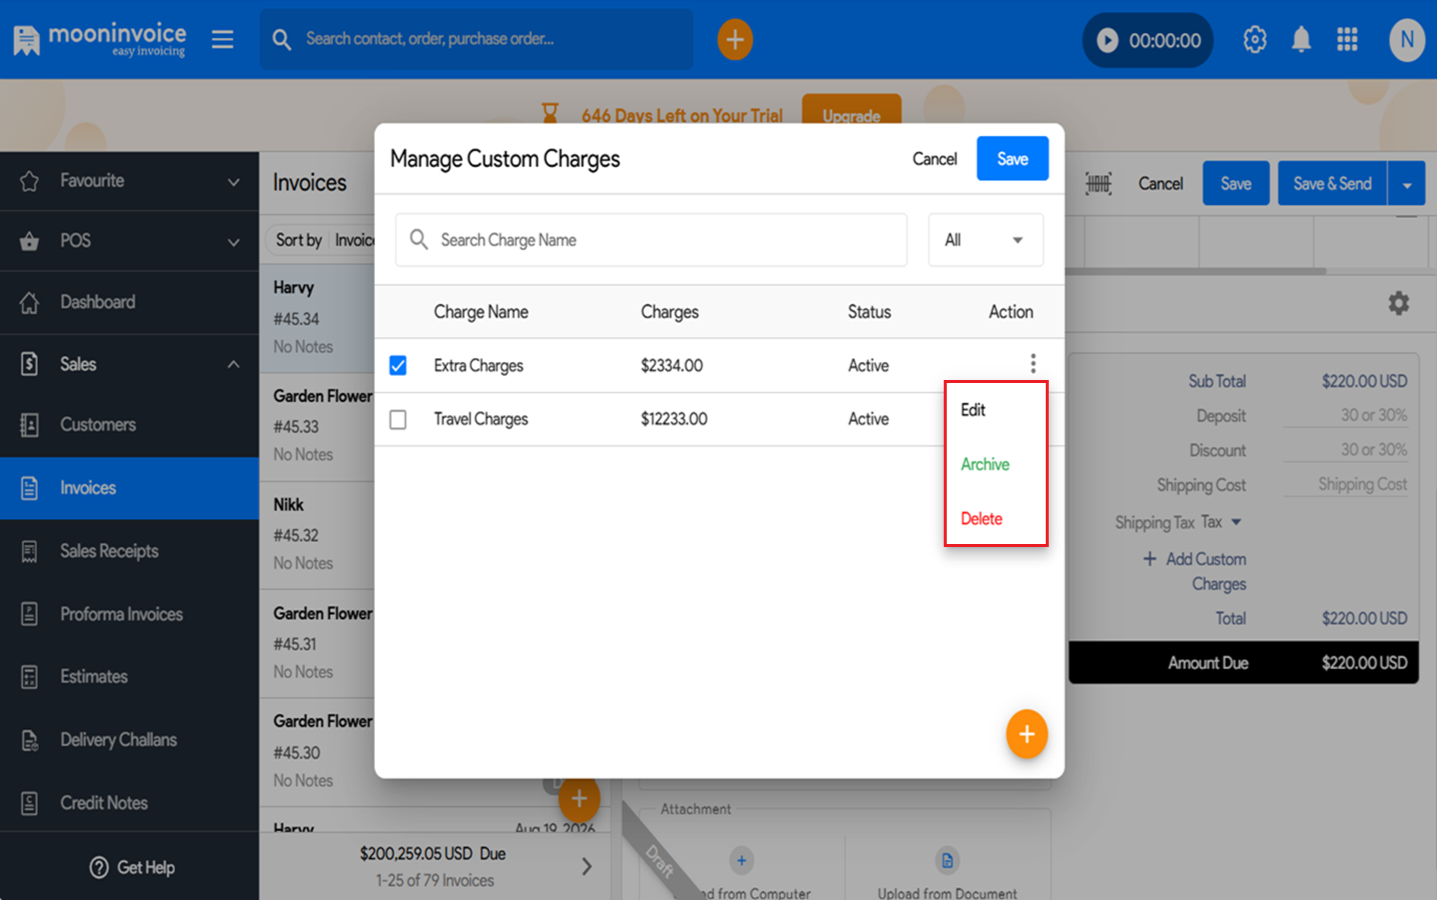
Task: Check the Travel Charges checkbox
Action: 398,419
